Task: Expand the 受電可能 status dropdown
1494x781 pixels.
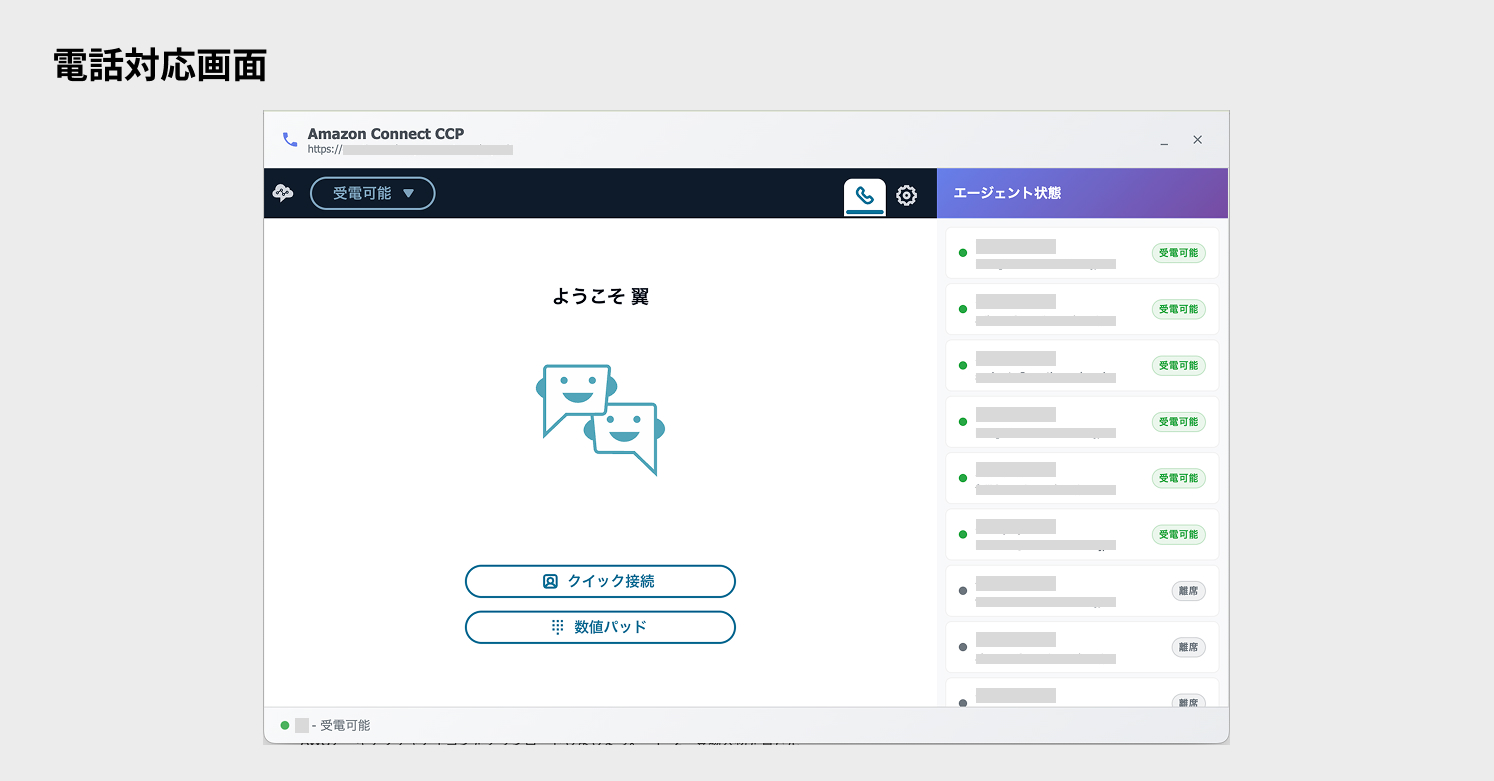Action: pos(373,194)
